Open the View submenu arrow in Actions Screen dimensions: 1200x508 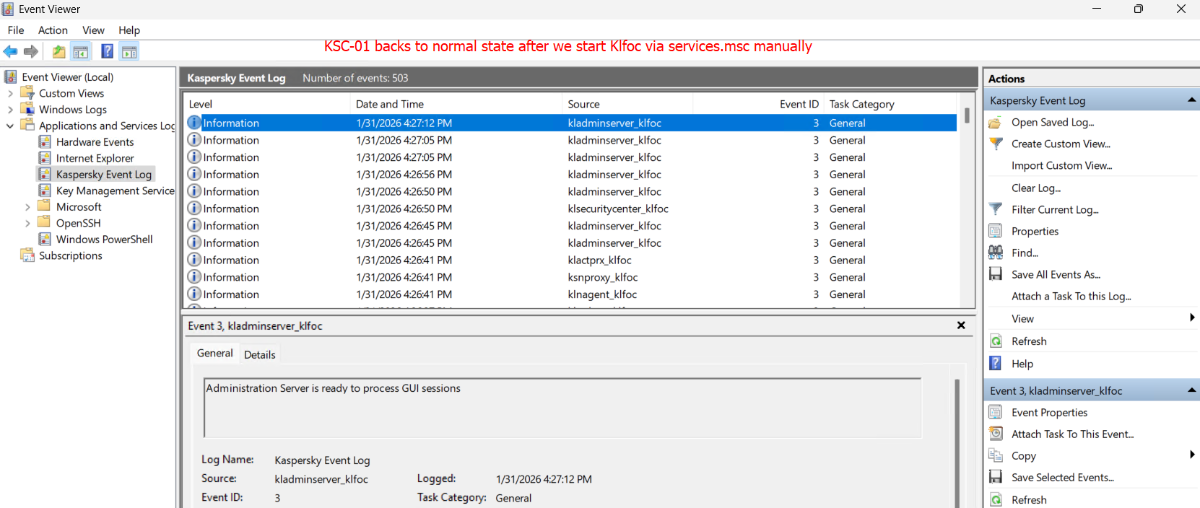point(1192,318)
